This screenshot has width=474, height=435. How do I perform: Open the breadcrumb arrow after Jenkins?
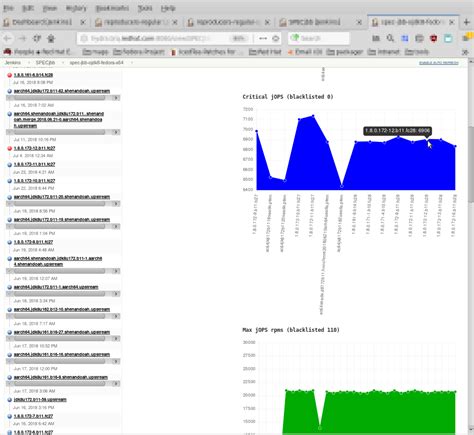(x=29, y=63)
